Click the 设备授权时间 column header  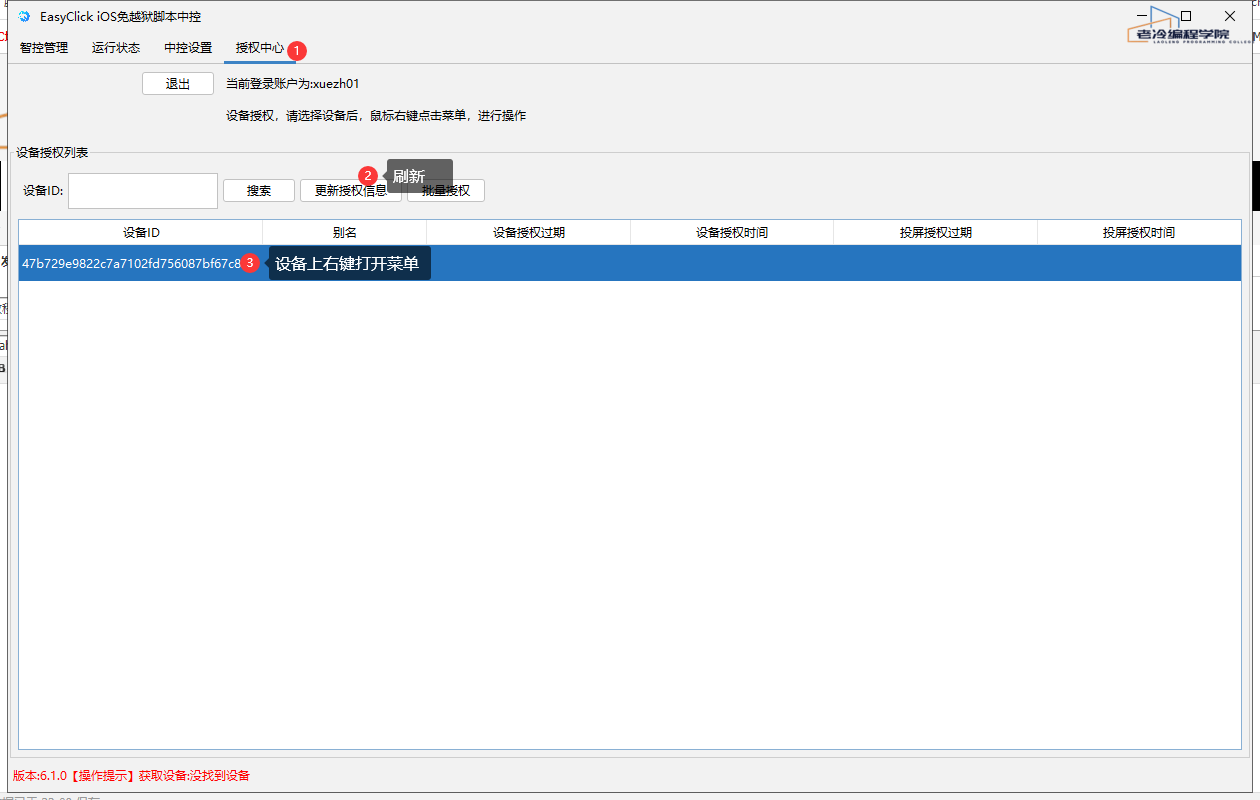click(732, 233)
